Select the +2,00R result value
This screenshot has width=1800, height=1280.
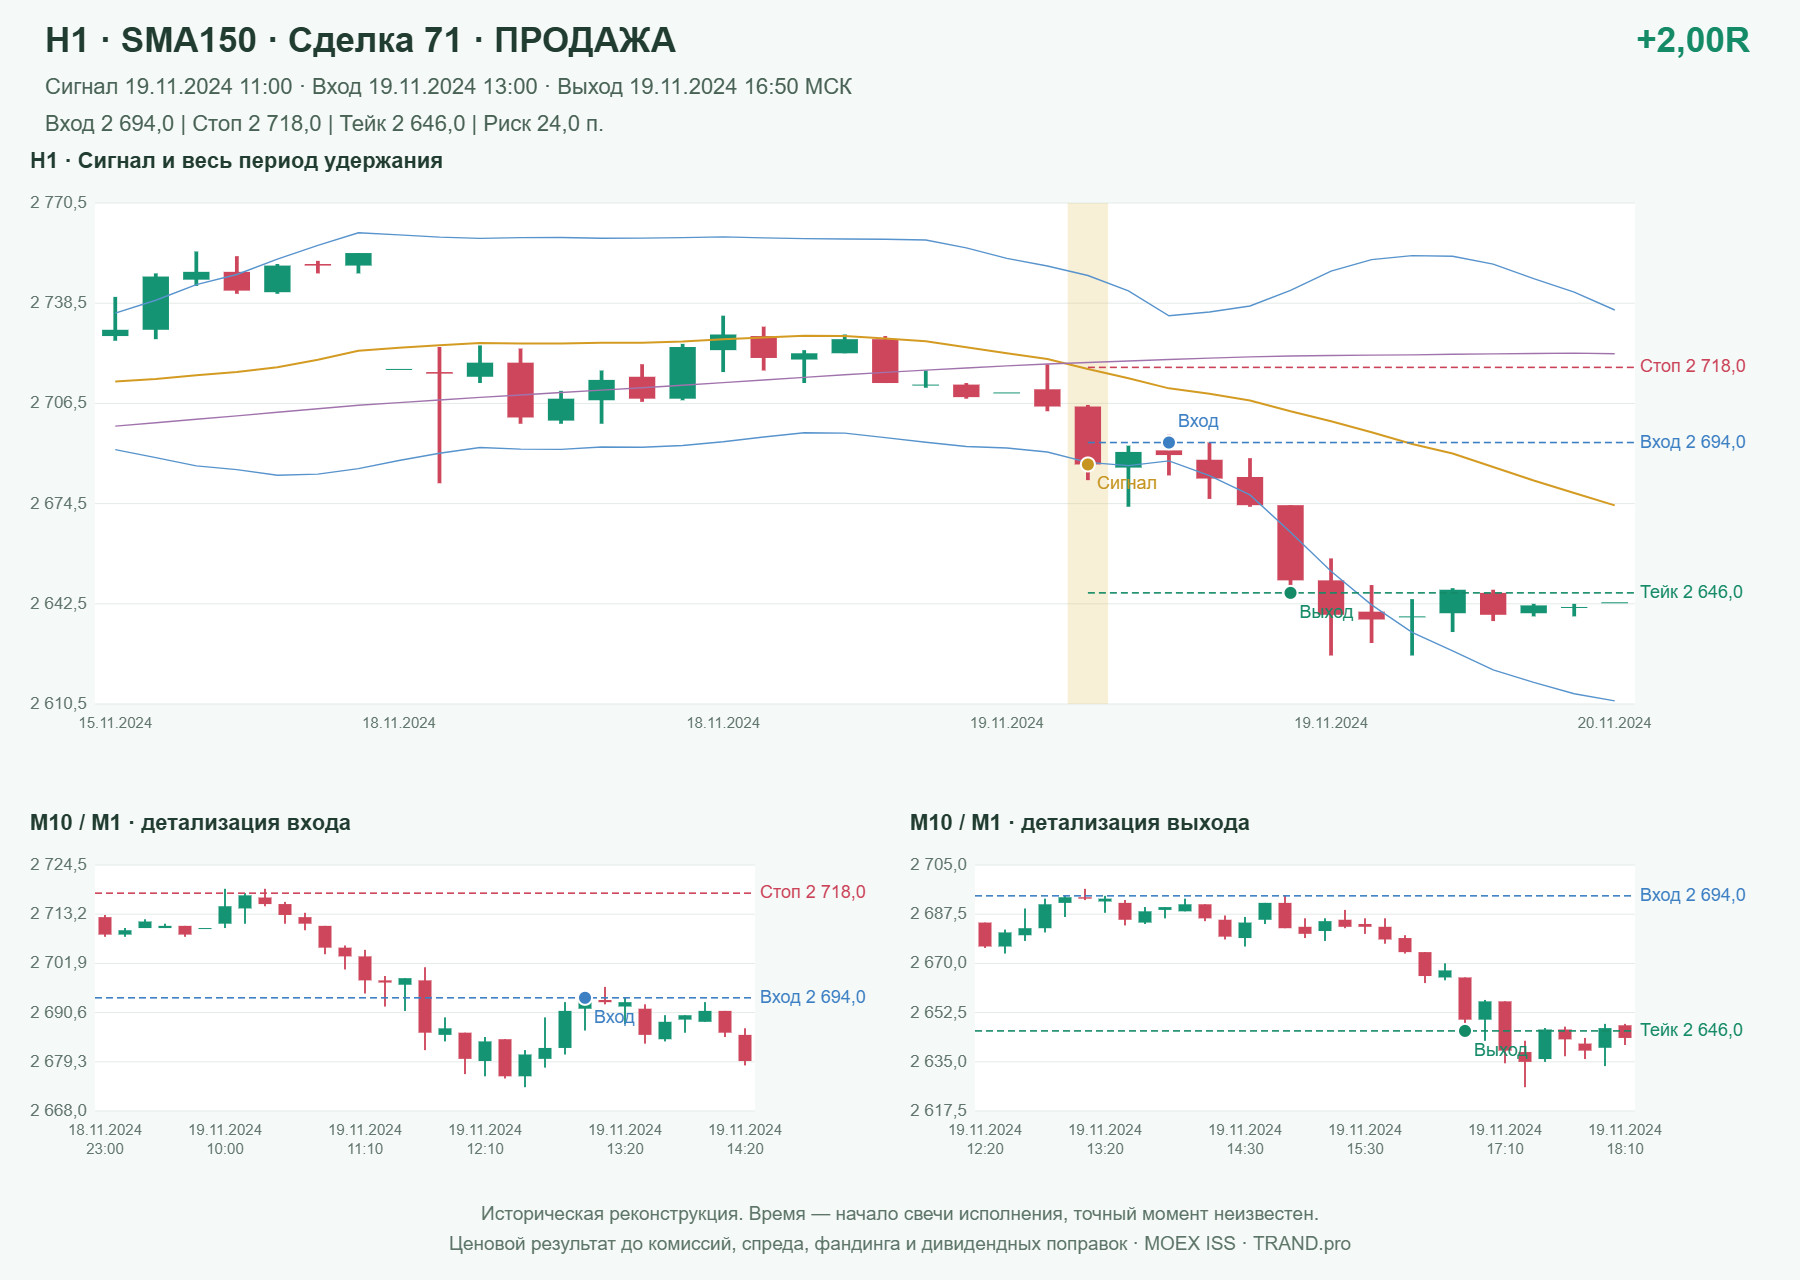click(1692, 40)
